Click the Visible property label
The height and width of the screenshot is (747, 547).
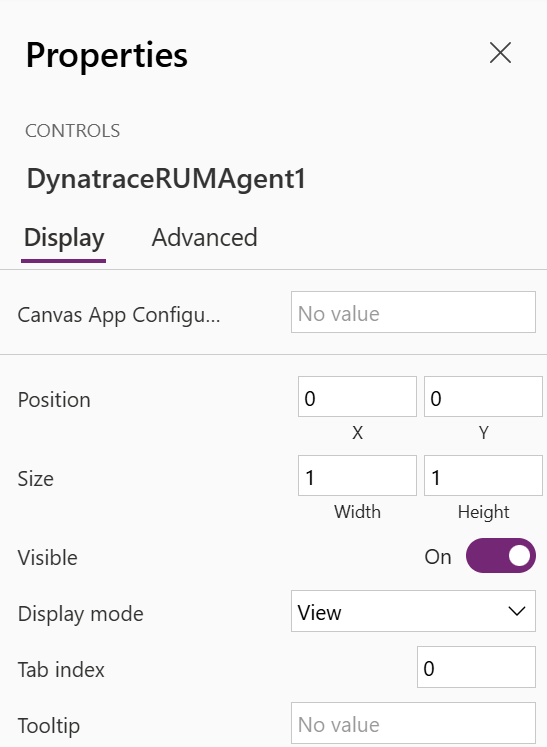coord(47,557)
